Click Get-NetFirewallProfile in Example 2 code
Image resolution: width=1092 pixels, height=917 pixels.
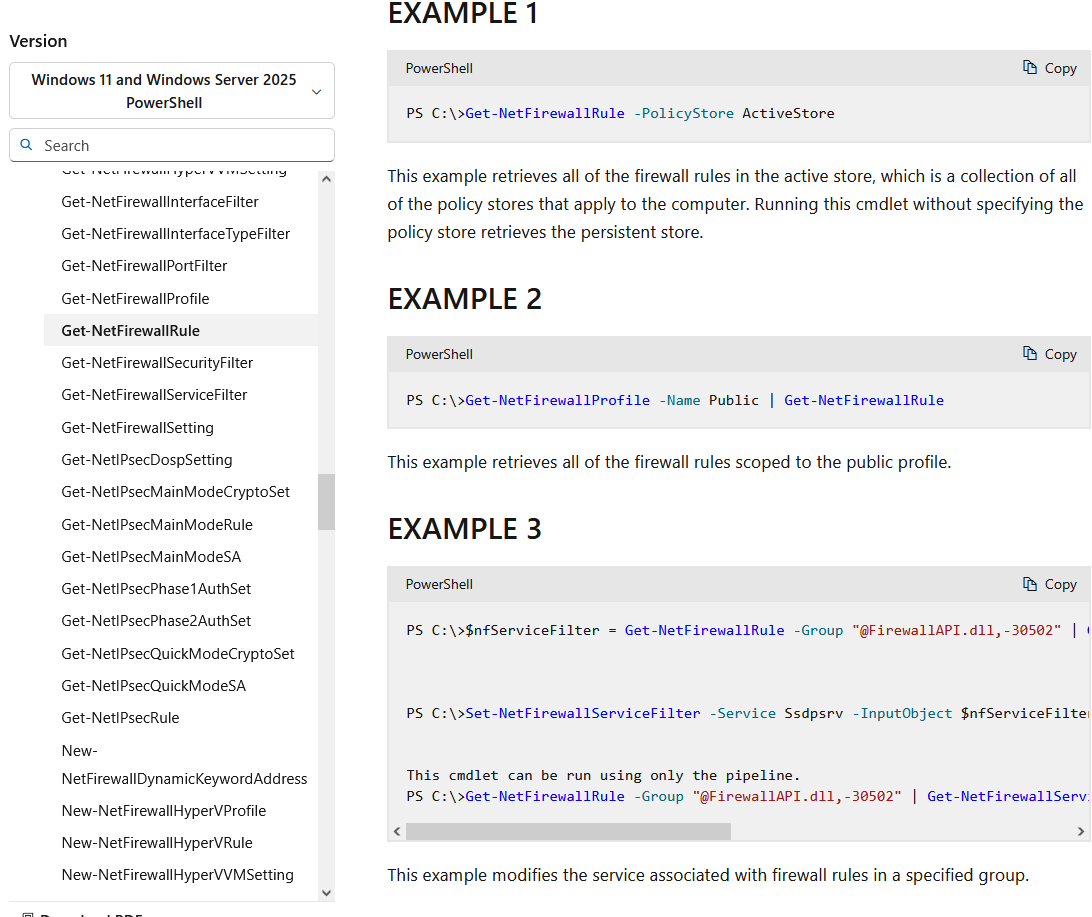pos(558,400)
